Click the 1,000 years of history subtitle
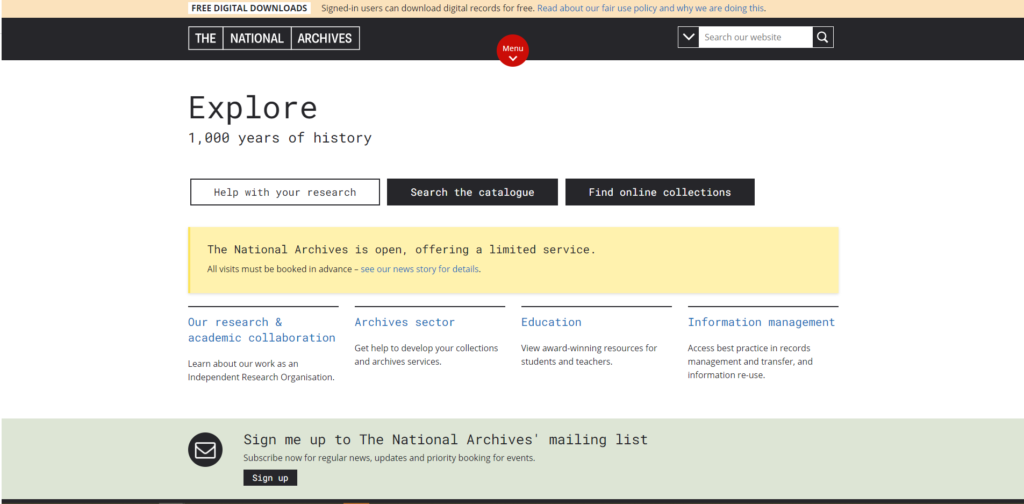 point(280,138)
